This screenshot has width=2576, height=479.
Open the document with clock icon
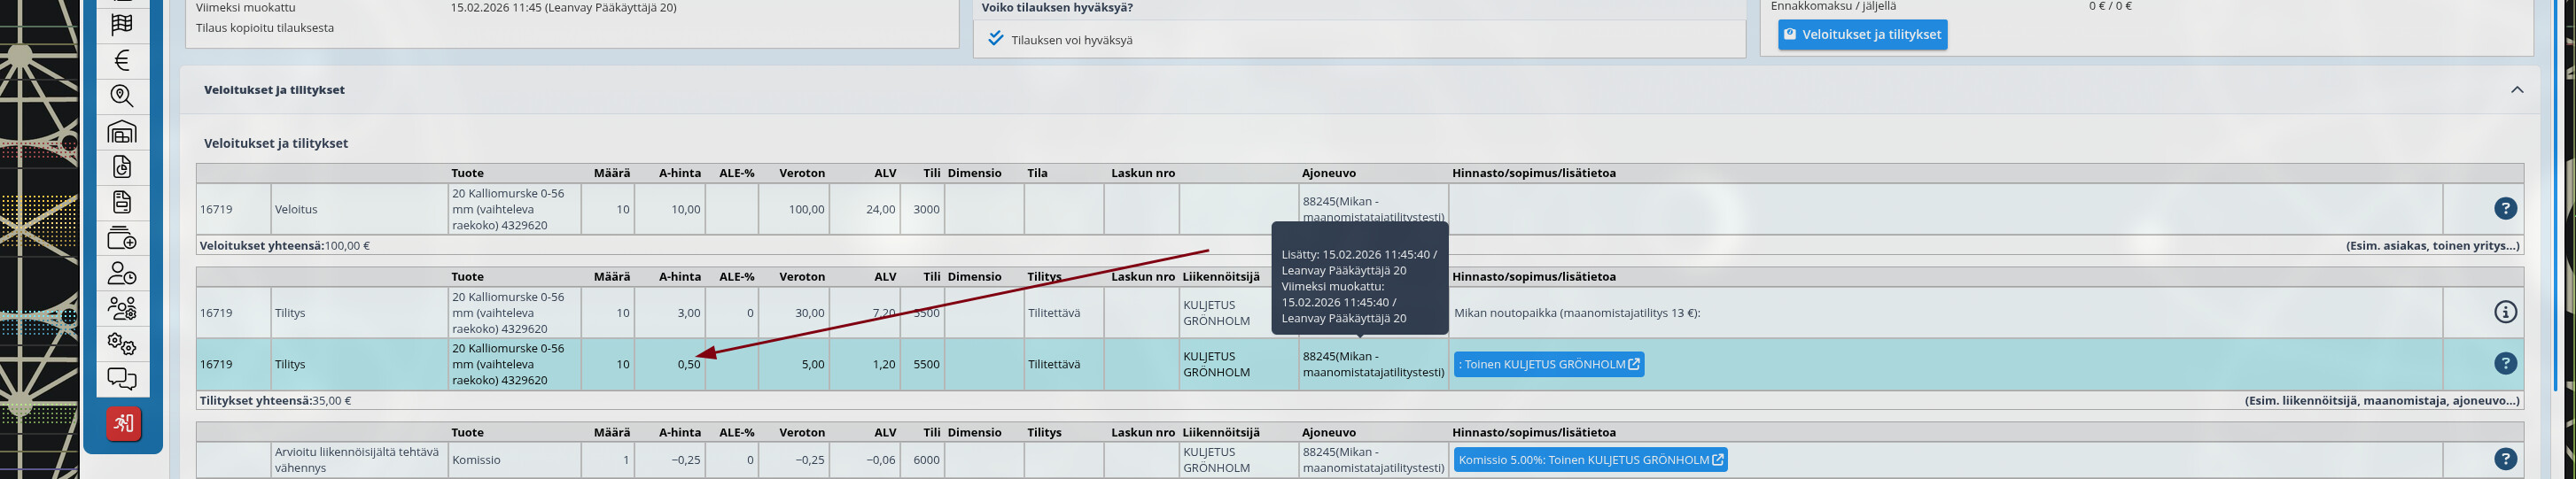[122, 167]
